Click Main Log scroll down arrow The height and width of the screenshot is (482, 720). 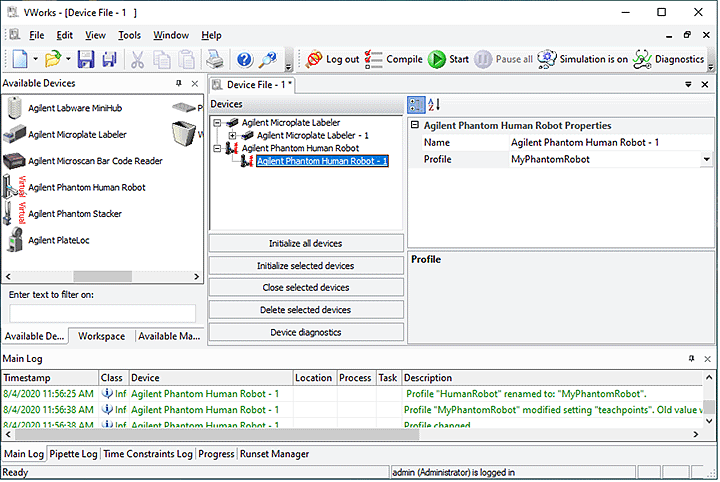(709, 420)
